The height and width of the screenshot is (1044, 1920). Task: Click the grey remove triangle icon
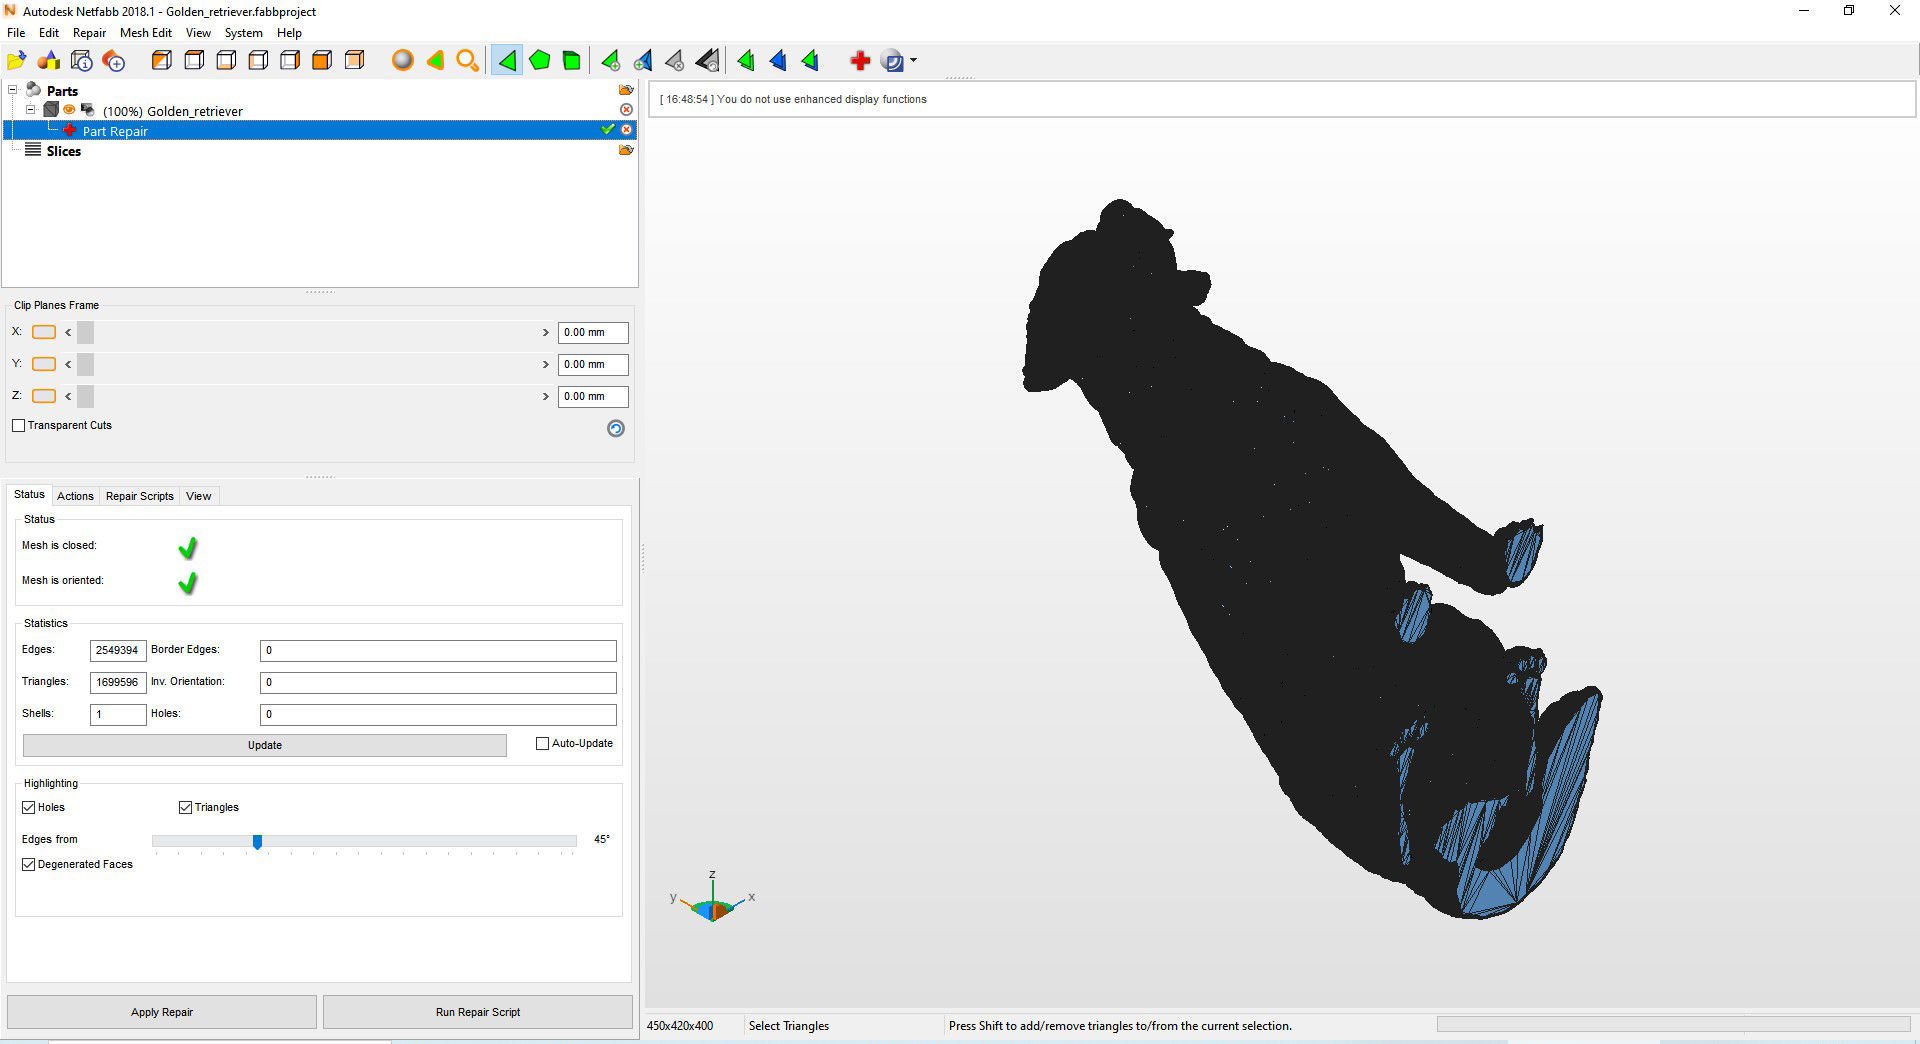675,61
